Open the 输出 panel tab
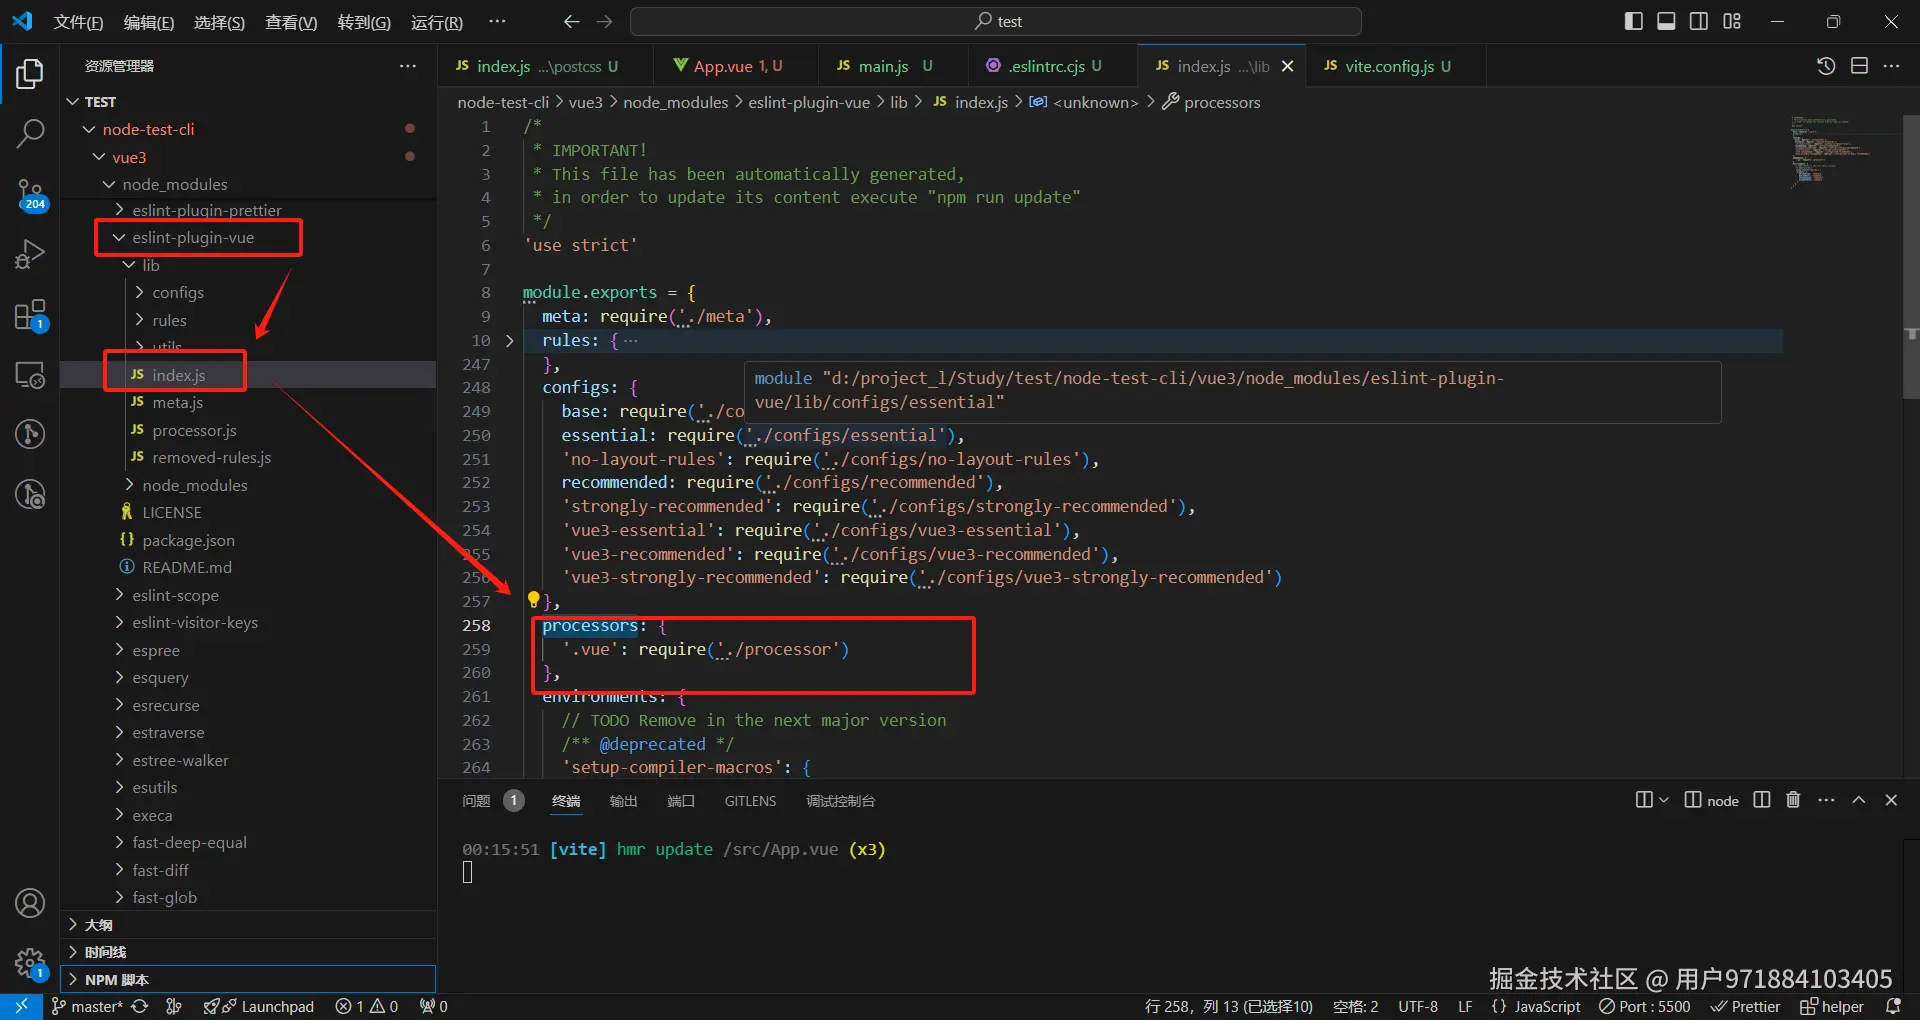Image resolution: width=1920 pixels, height=1020 pixels. click(x=623, y=801)
